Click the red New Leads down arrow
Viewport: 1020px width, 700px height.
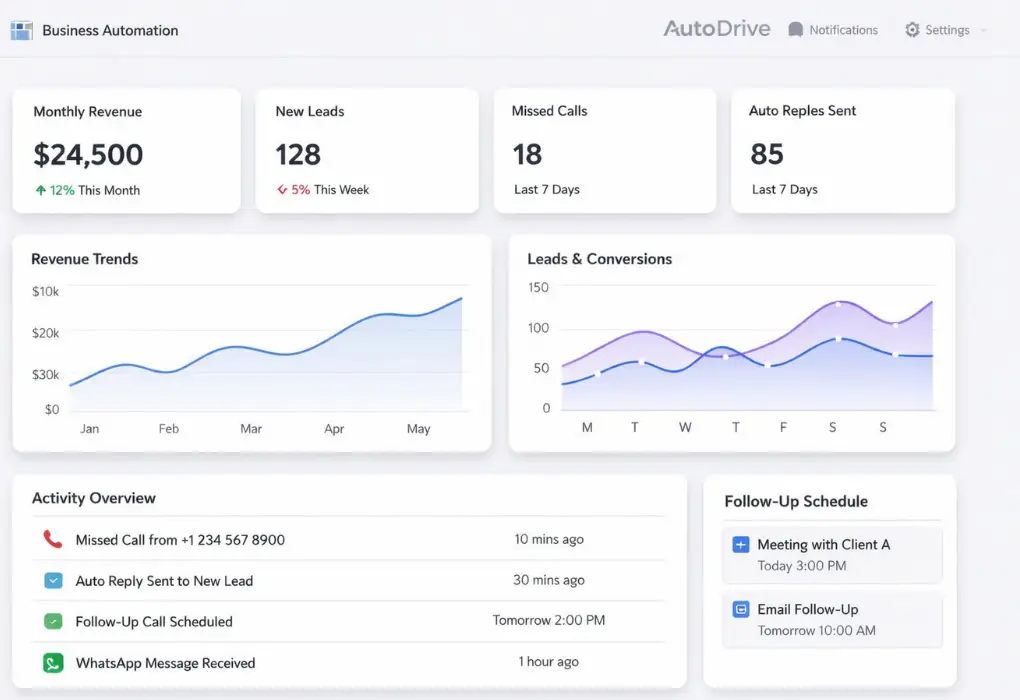pos(282,190)
